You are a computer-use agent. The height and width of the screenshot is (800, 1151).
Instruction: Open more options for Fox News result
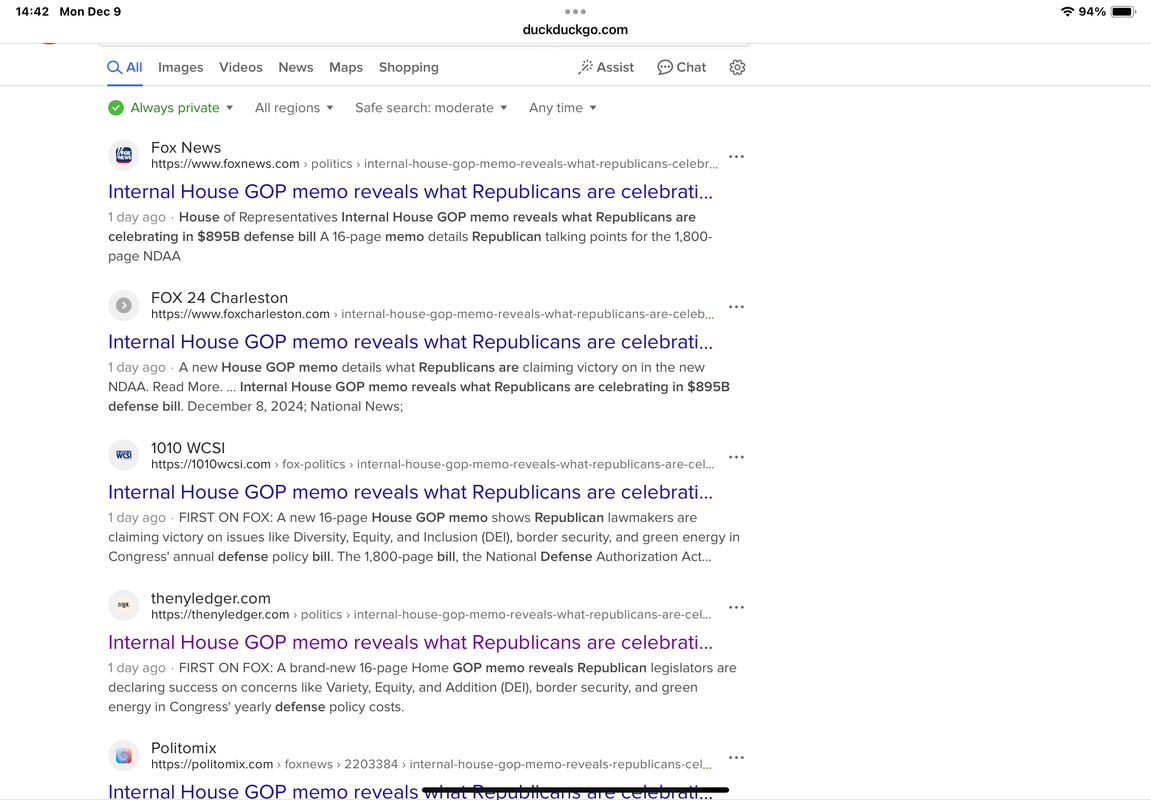tap(736, 156)
